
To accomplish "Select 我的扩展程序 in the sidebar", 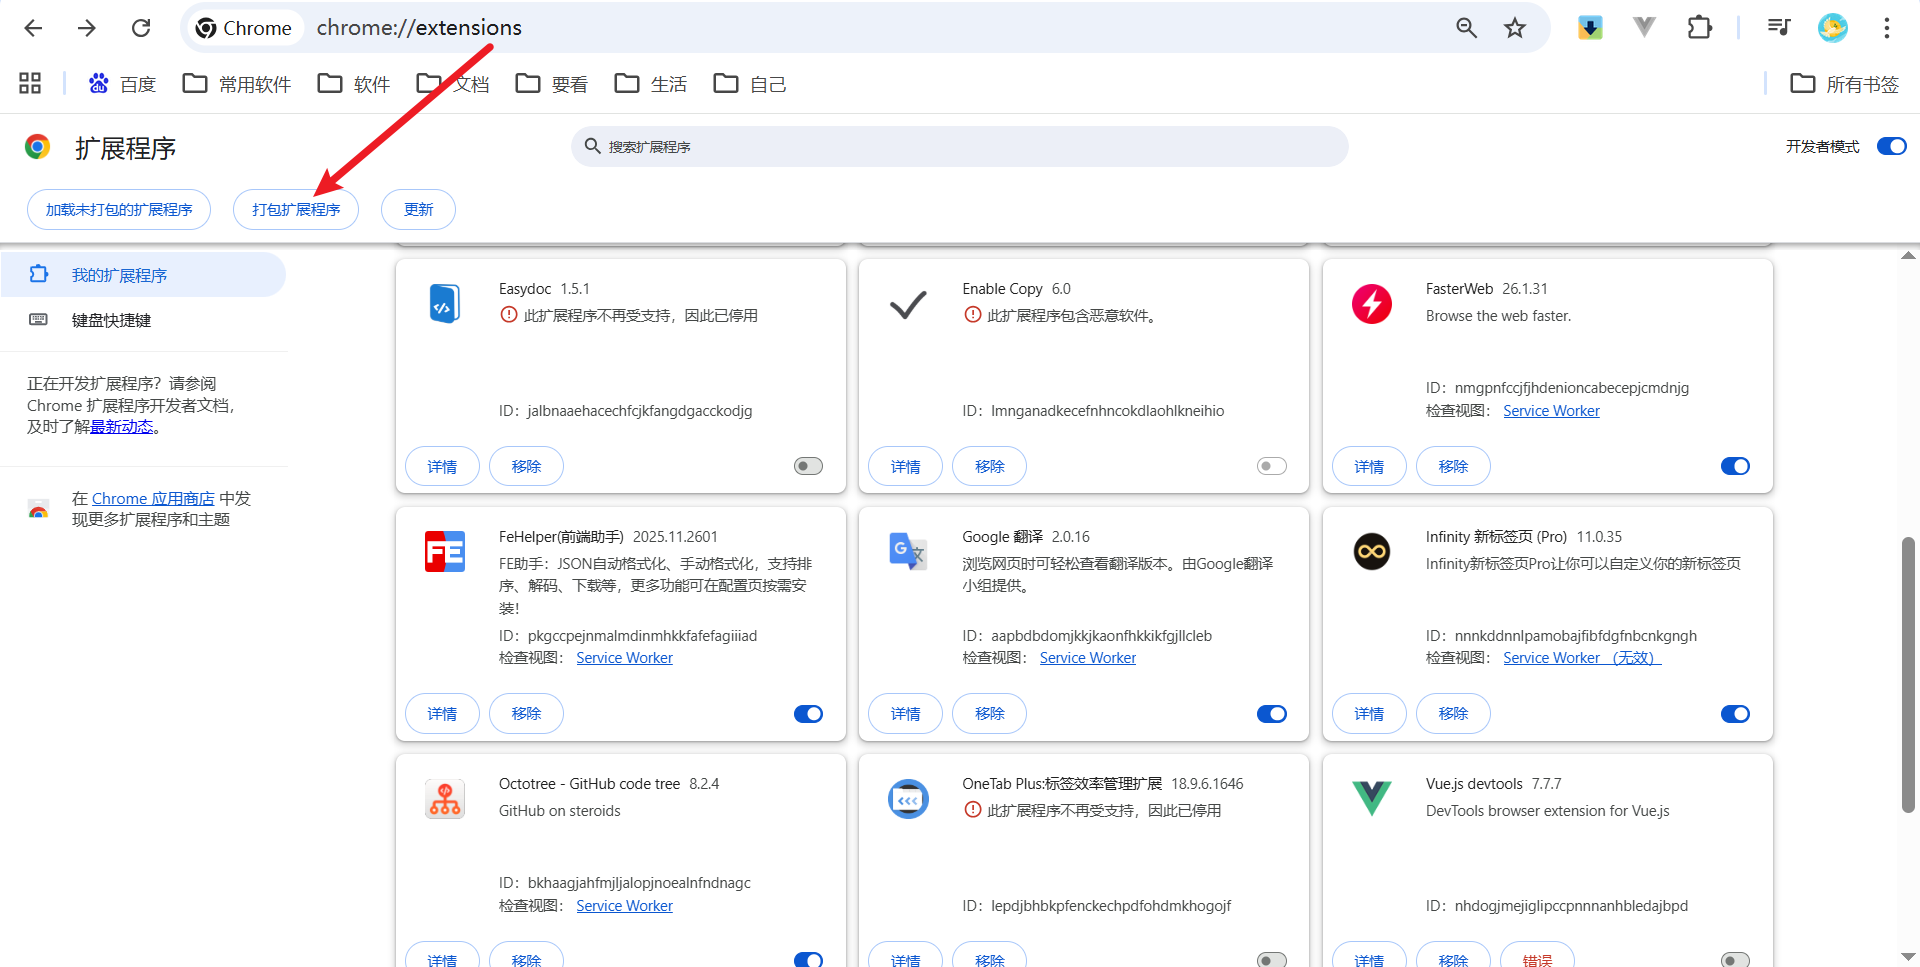I will point(143,275).
